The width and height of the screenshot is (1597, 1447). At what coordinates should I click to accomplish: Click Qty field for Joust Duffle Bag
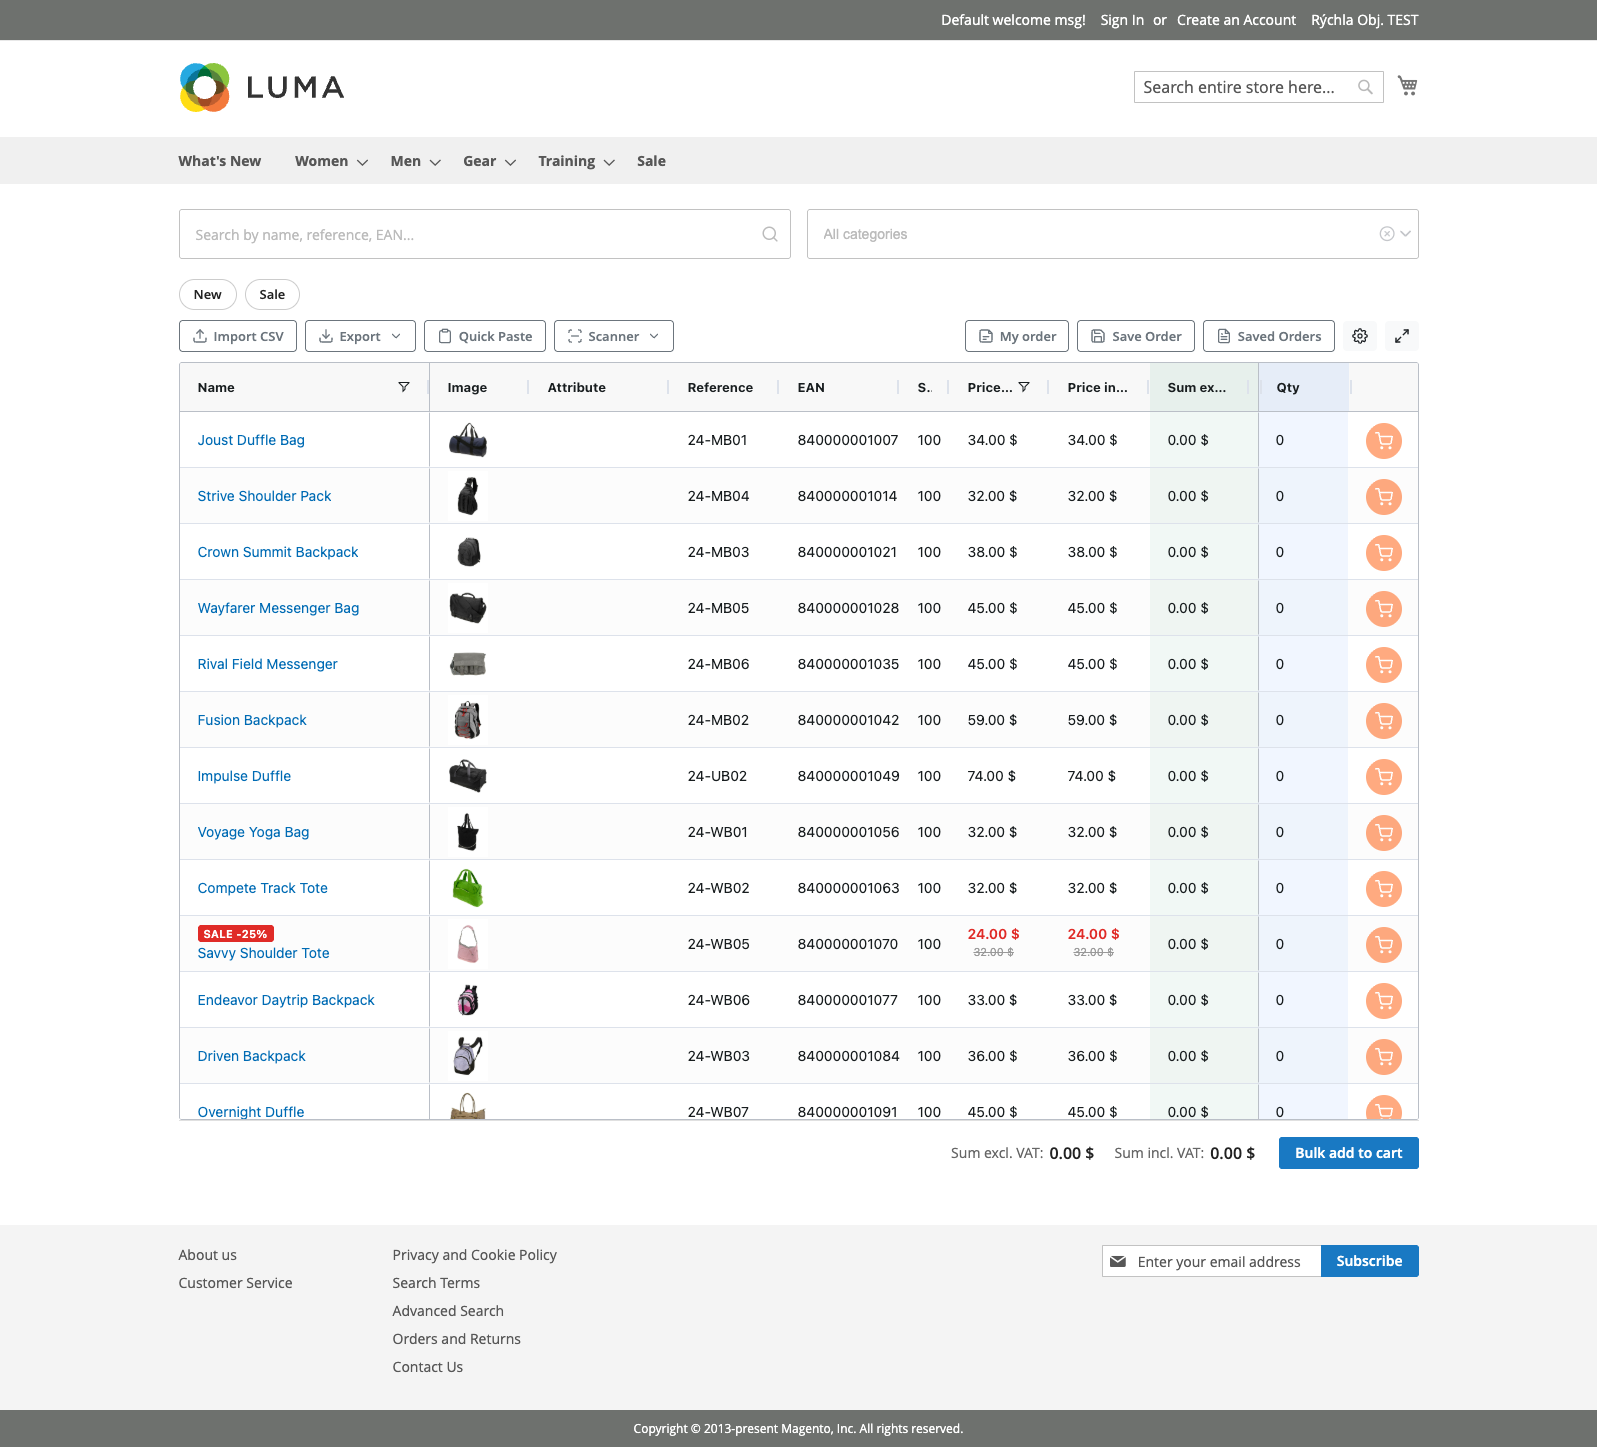tap(1303, 440)
